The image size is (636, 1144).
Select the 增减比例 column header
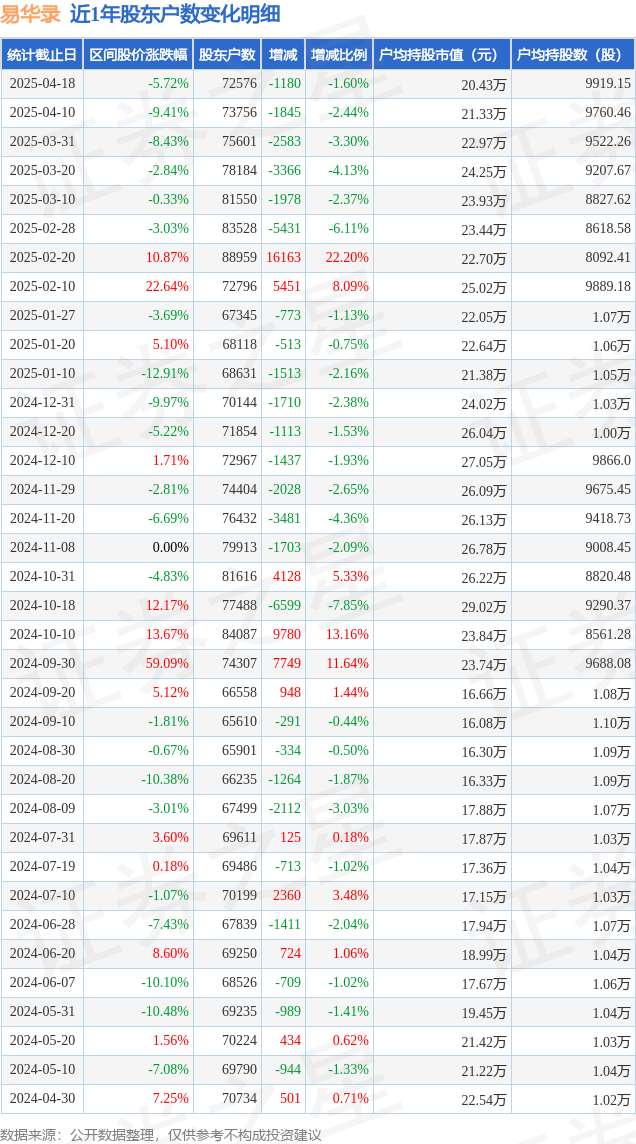(339, 55)
